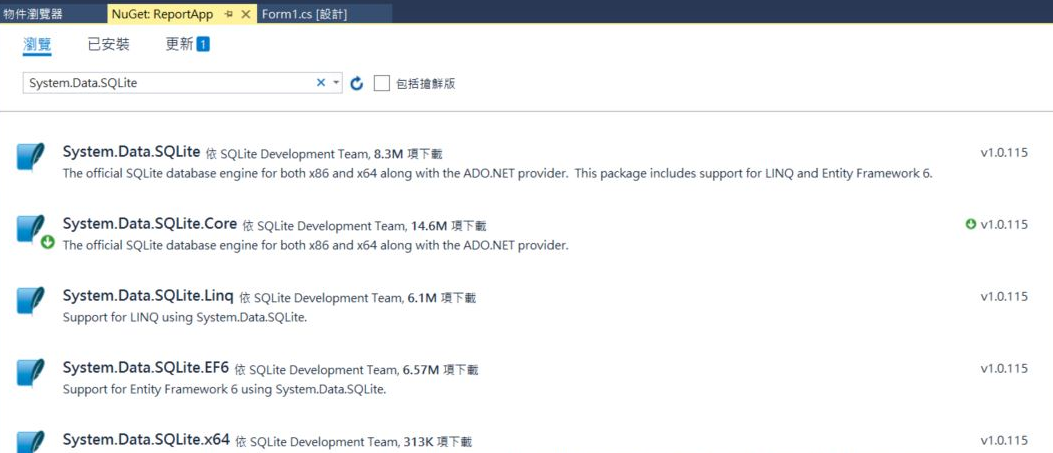The width and height of the screenshot is (1053, 453).
Task: Click the System.Data.SQLite.Linq package icon
Action: pyautogui.click(x=30, y=301)
